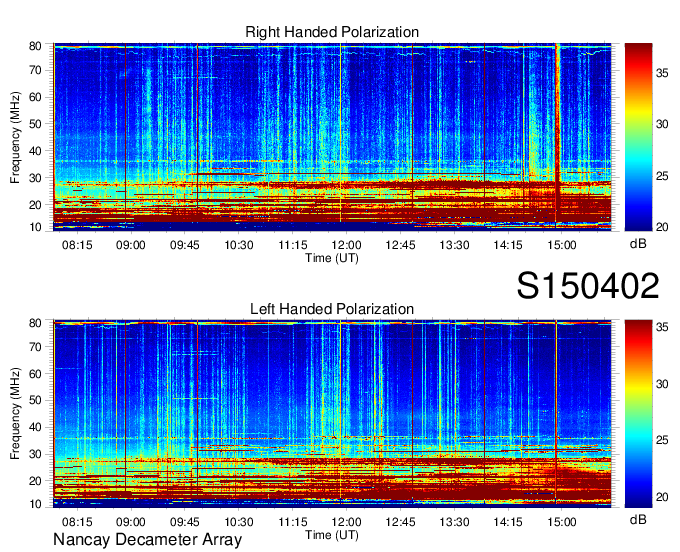Click the 12:00 tick on right-handed plot's time axis
Viewport: 680px width, 552px height.
(x=347, y=245)
